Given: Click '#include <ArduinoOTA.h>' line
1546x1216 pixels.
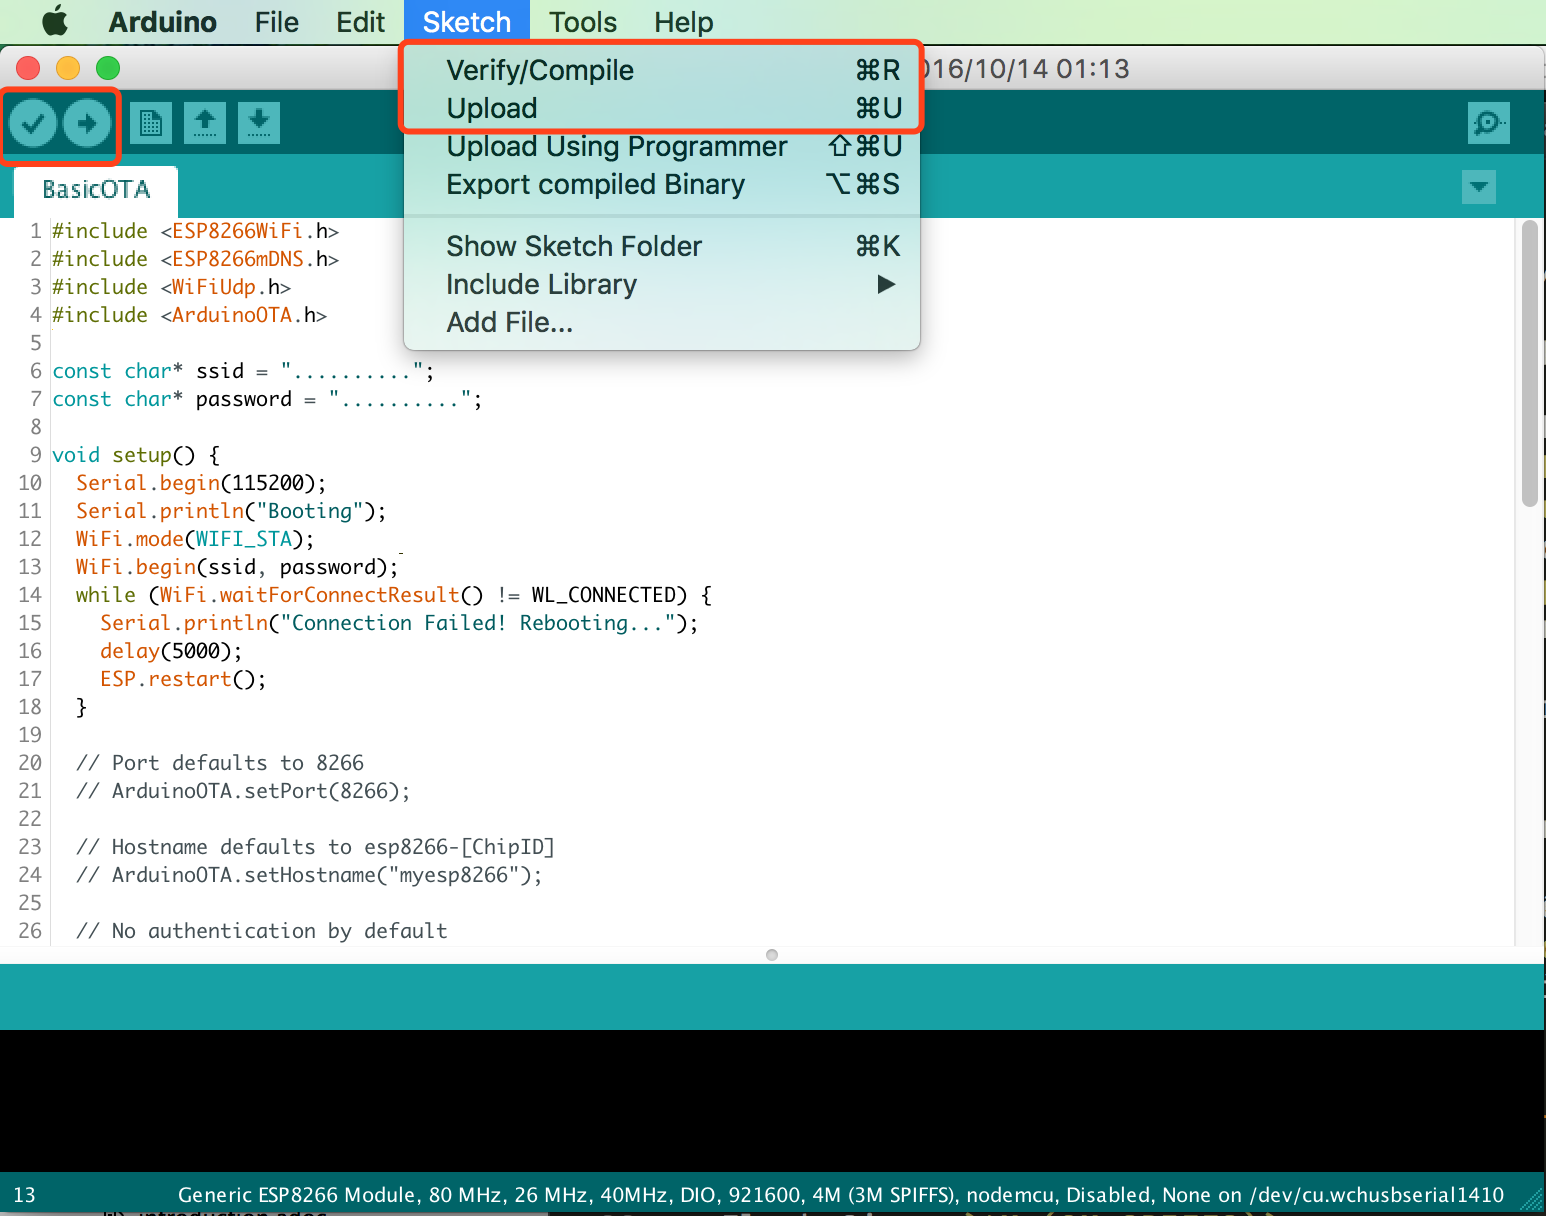Looking at the screenshot, I should [189, 315].
